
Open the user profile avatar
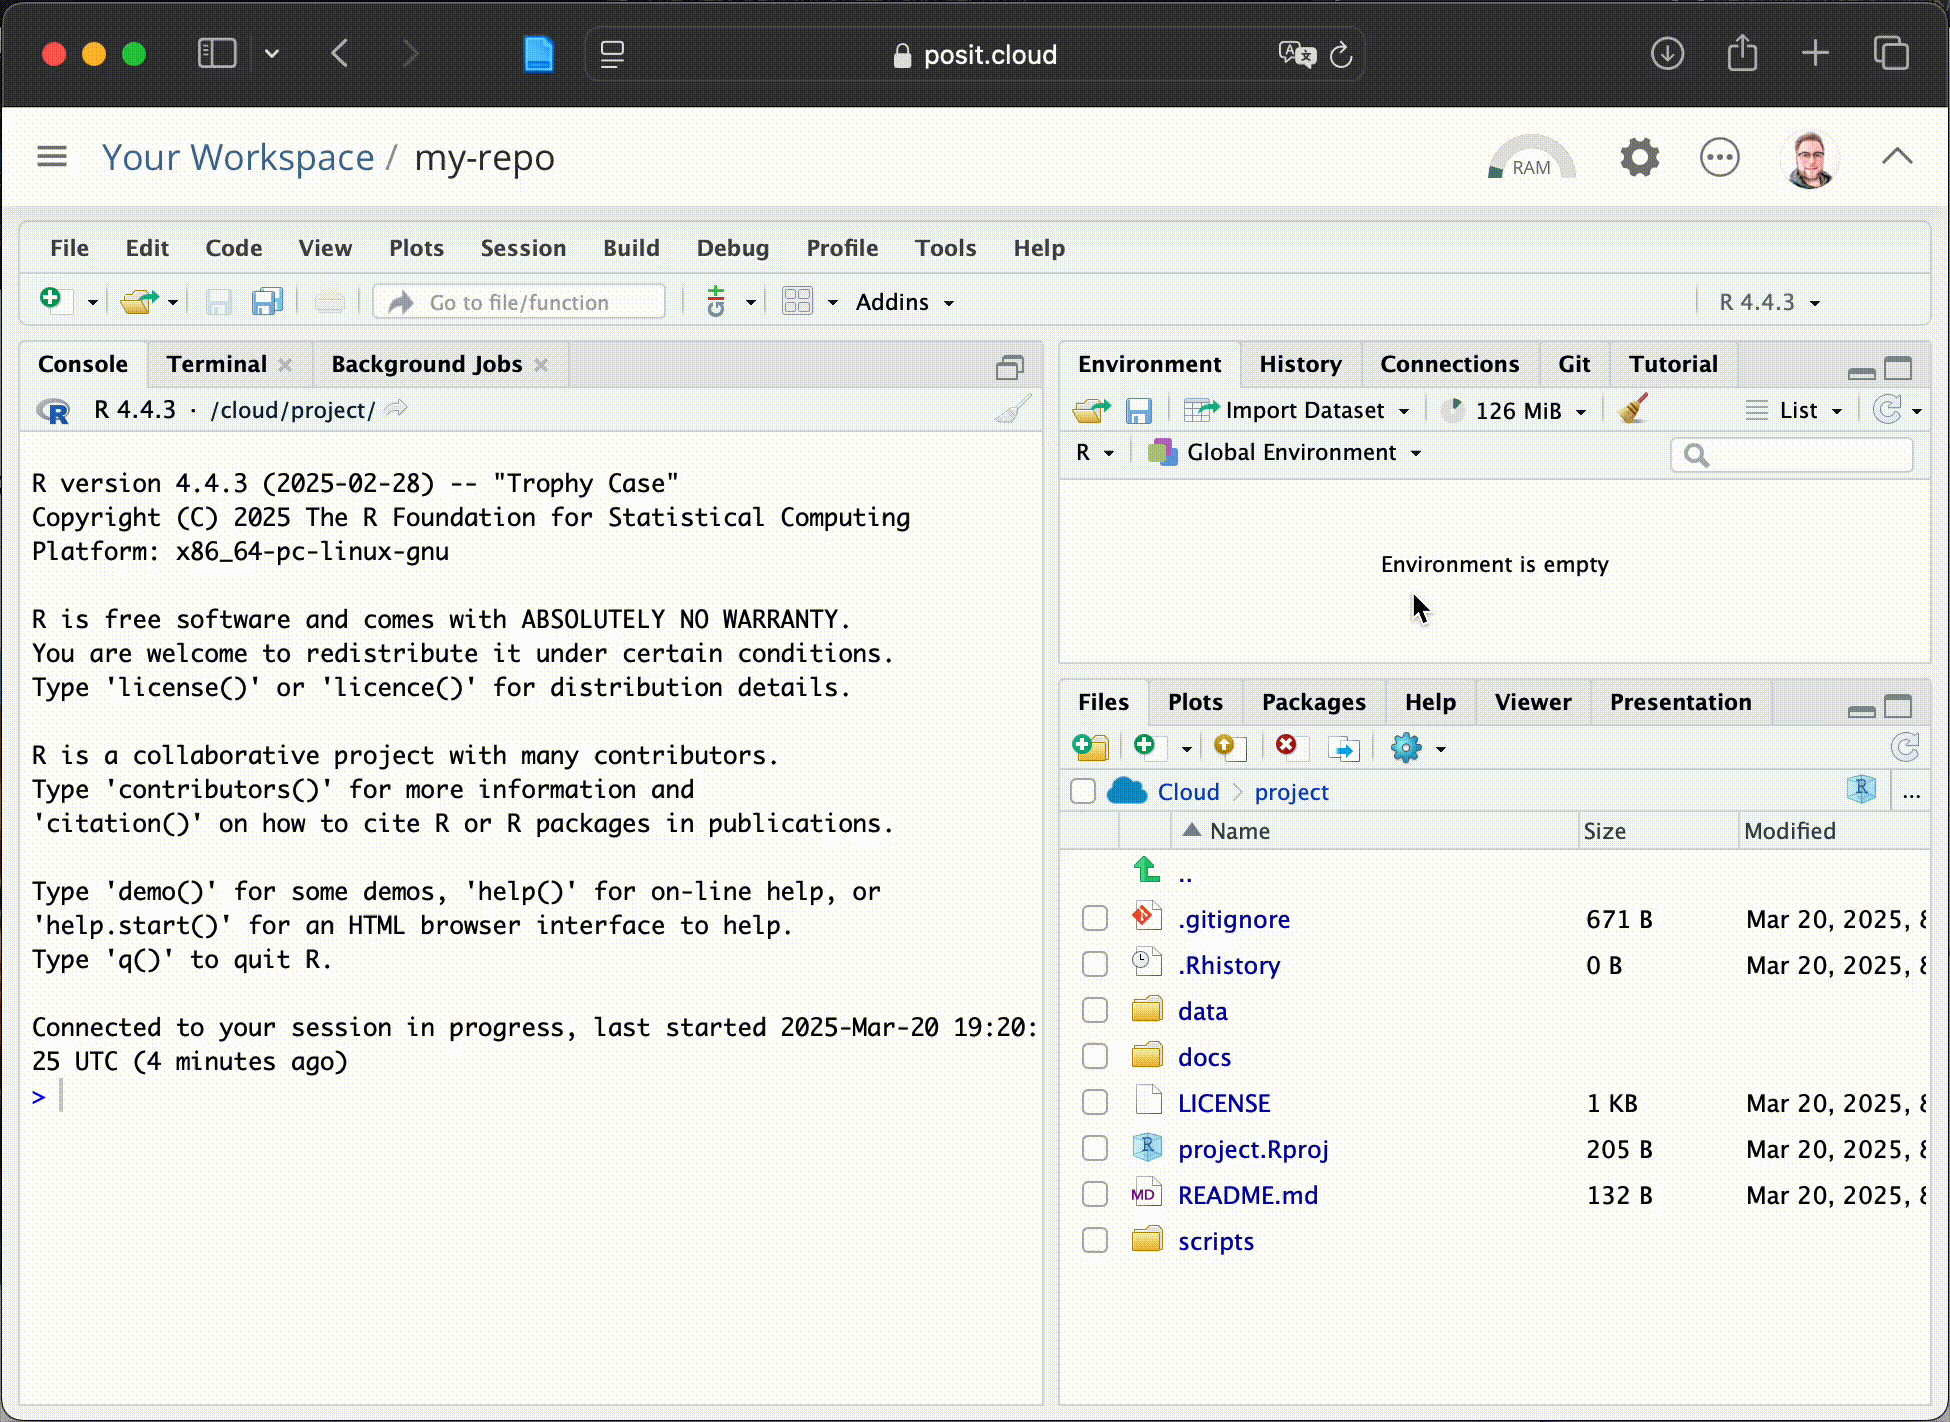click(x=1810, y=159)
